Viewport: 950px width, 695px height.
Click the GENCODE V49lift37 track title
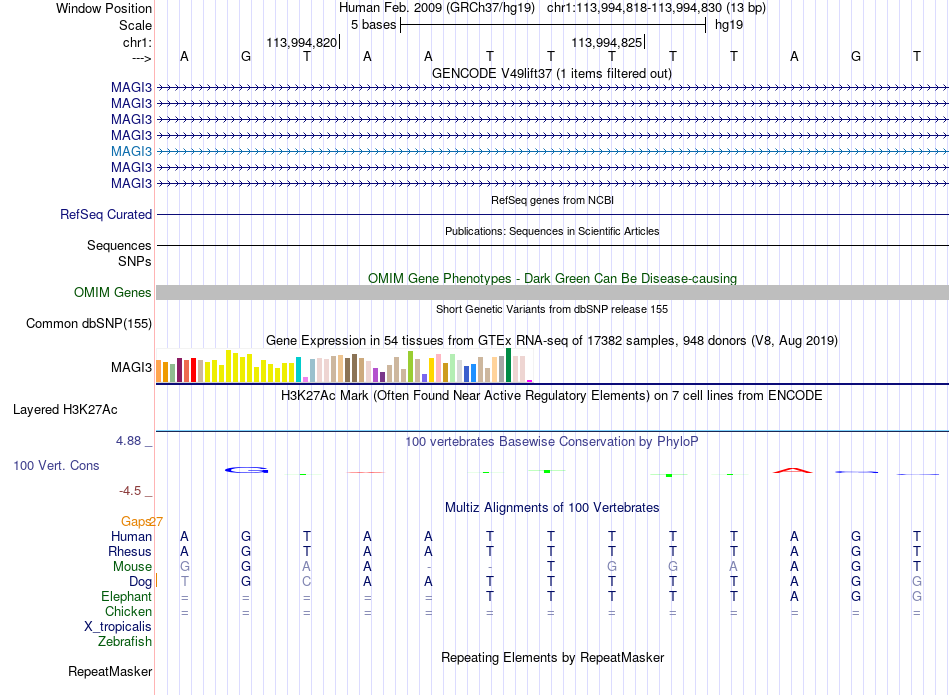552,74
